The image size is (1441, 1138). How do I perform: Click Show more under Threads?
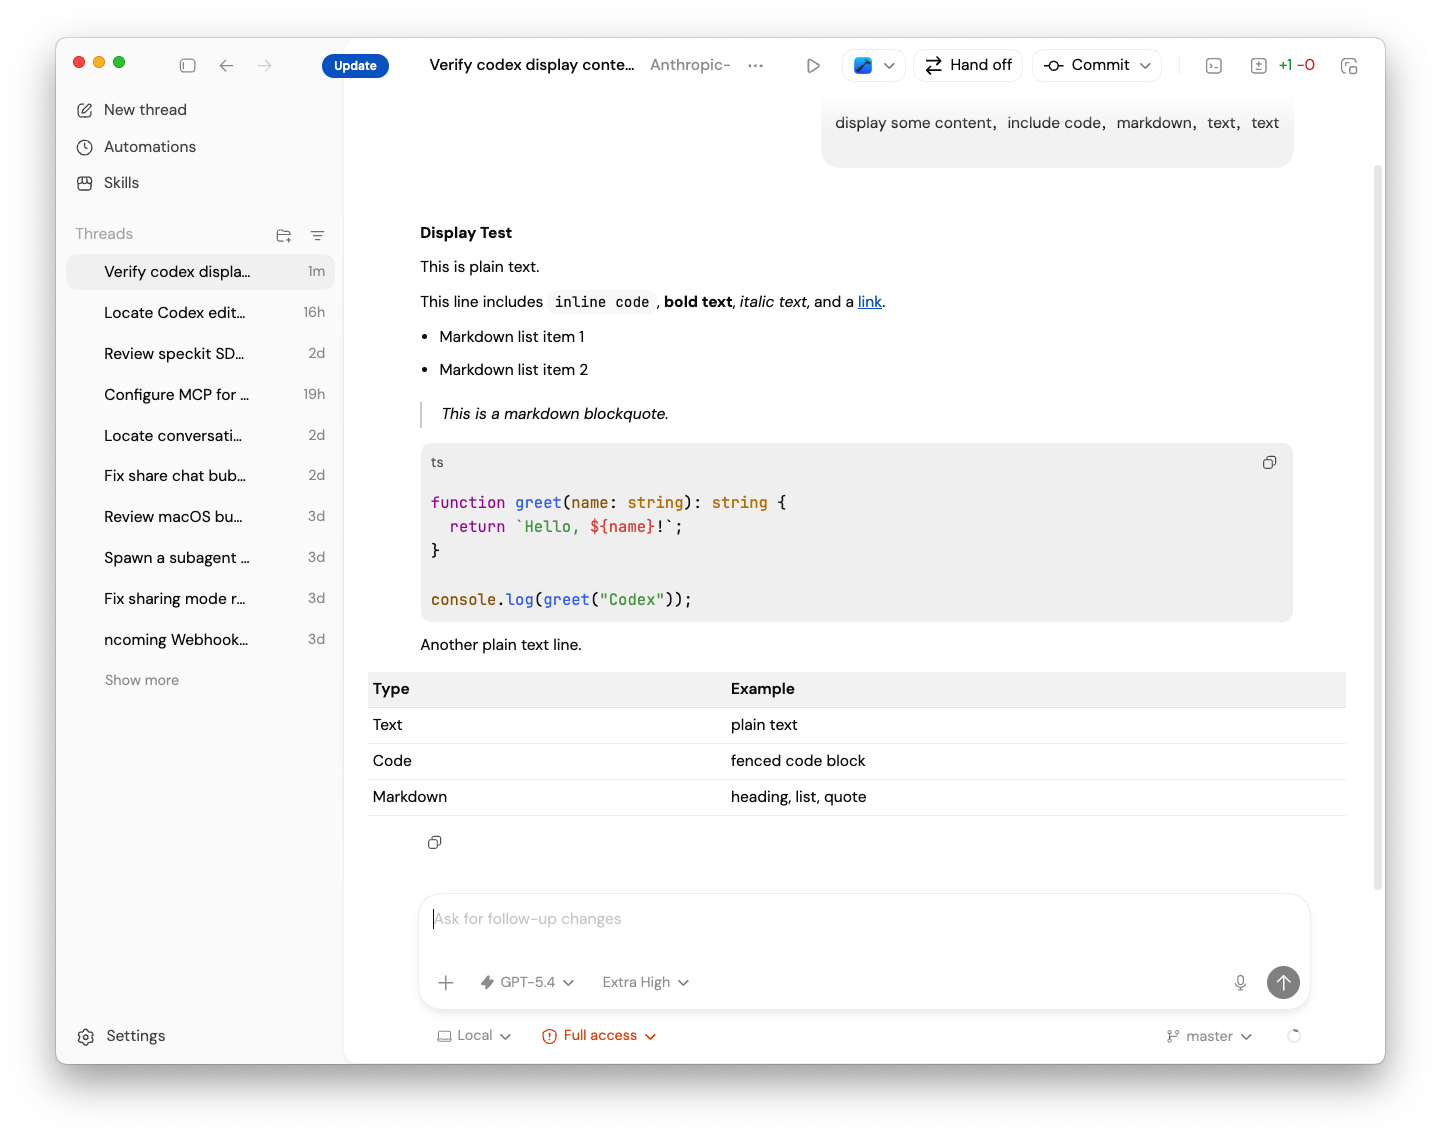coord(142,680)
